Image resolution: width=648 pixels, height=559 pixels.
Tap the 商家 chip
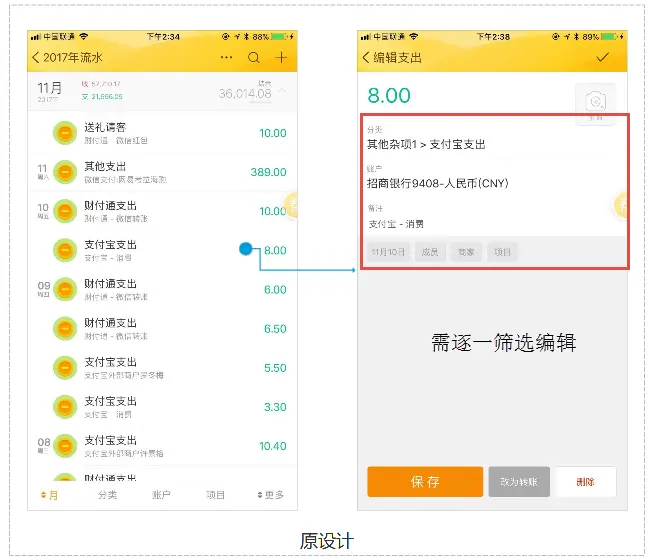pos(466,252)
